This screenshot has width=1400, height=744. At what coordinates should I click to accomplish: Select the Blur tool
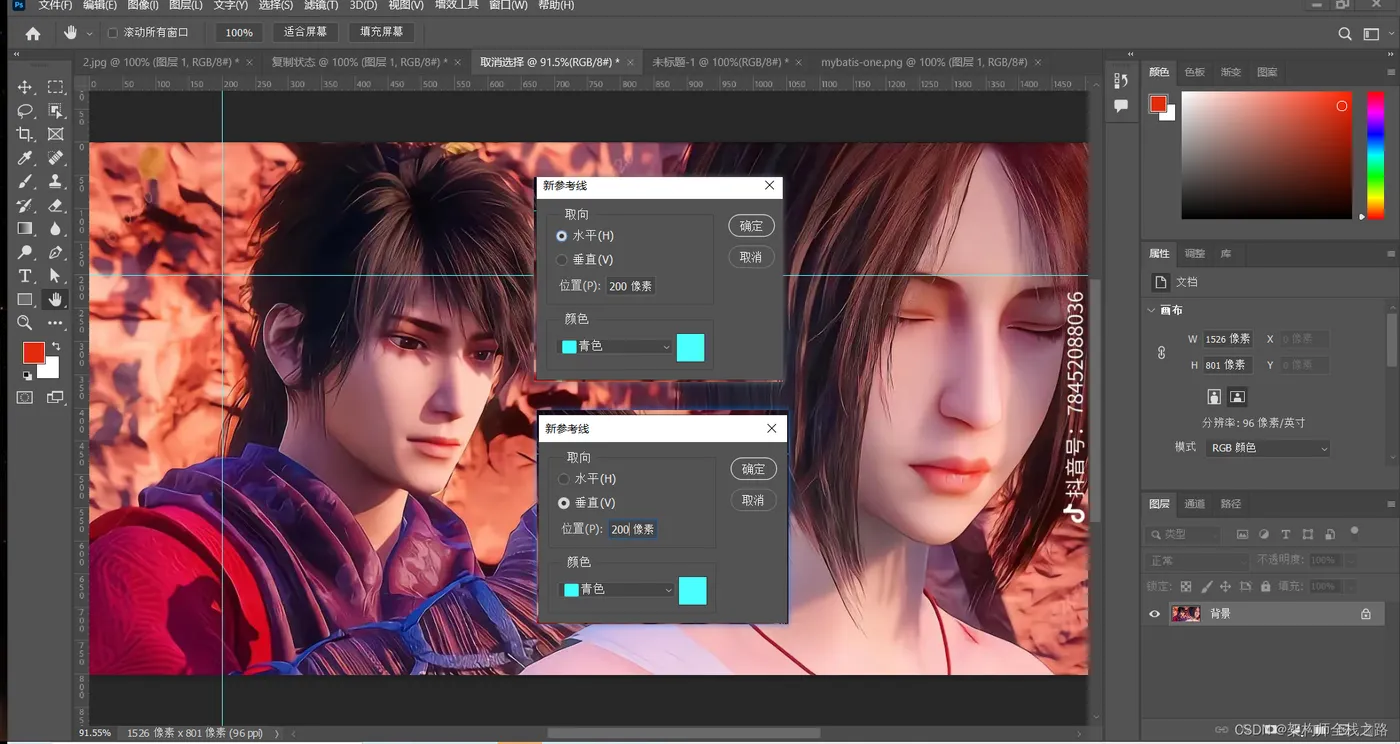point(55,229)
